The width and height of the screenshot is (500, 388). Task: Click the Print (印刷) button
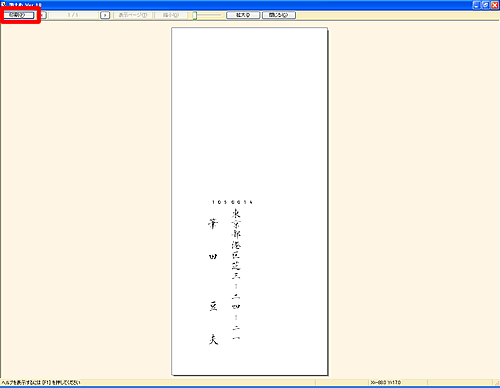tap(19, 15)
